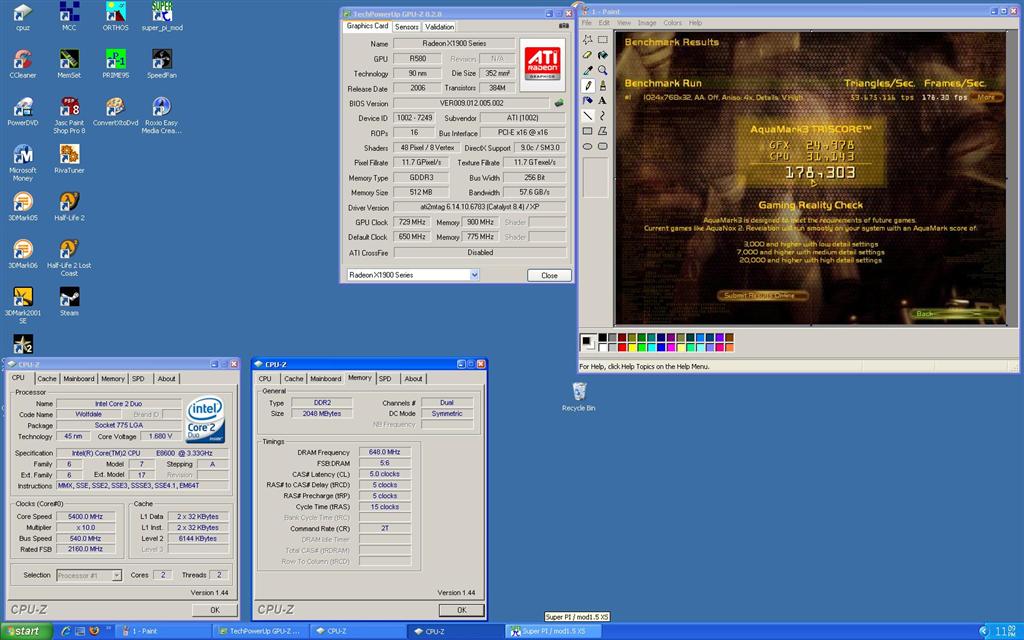Open the Recycle Bin
The width and height of the screenshot is (1024, 640).
point(579,396)
